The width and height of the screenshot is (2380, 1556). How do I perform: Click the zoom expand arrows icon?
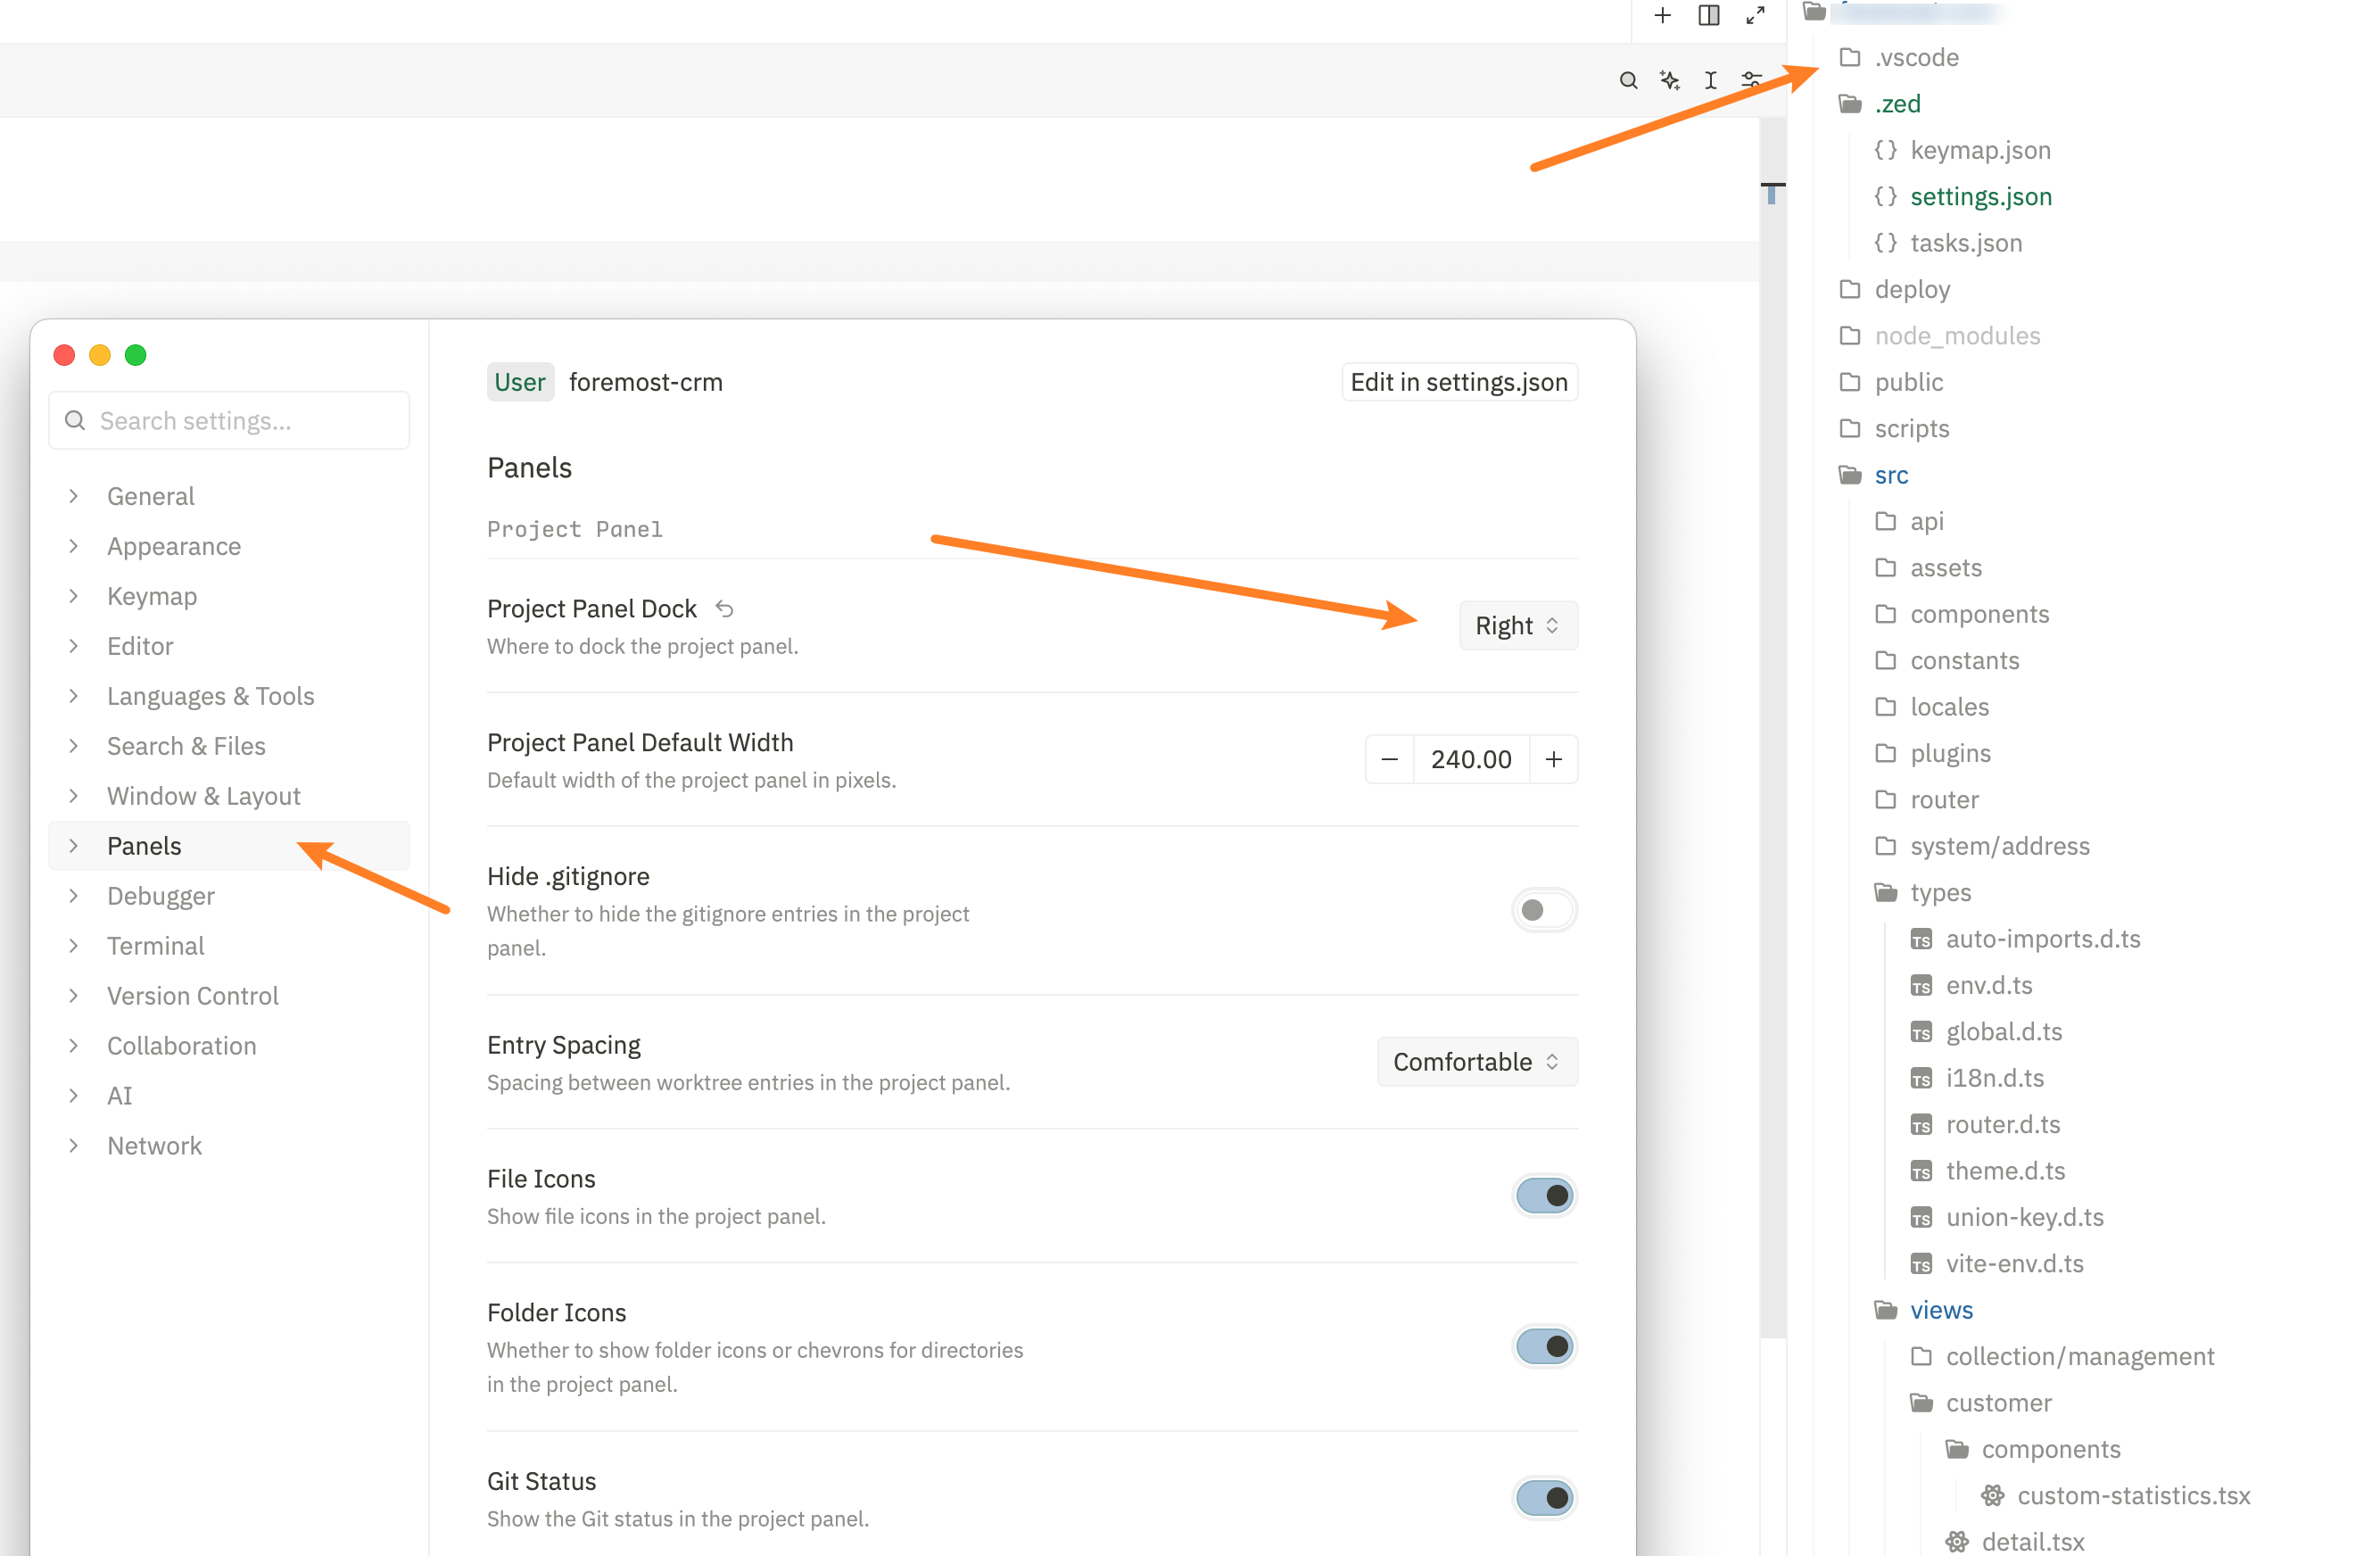coord(1755,15)
